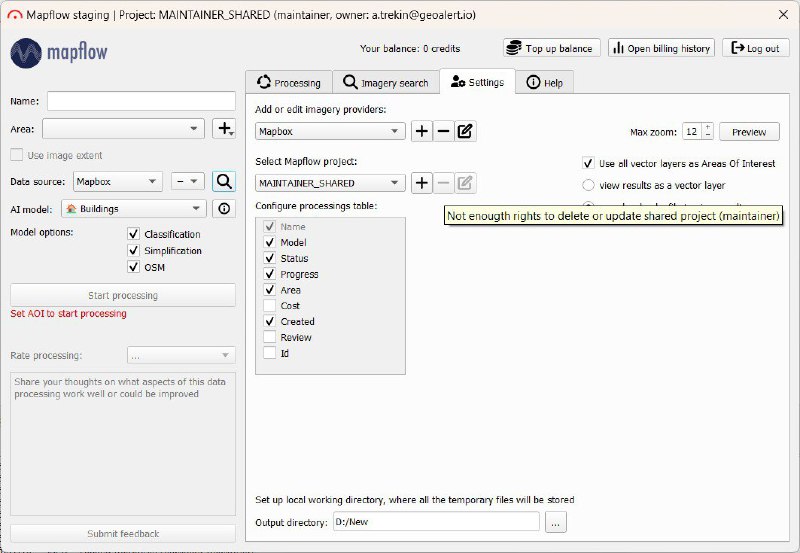
Task: Remove the Mapbox imagery provider
Action: tap(443, 131)
